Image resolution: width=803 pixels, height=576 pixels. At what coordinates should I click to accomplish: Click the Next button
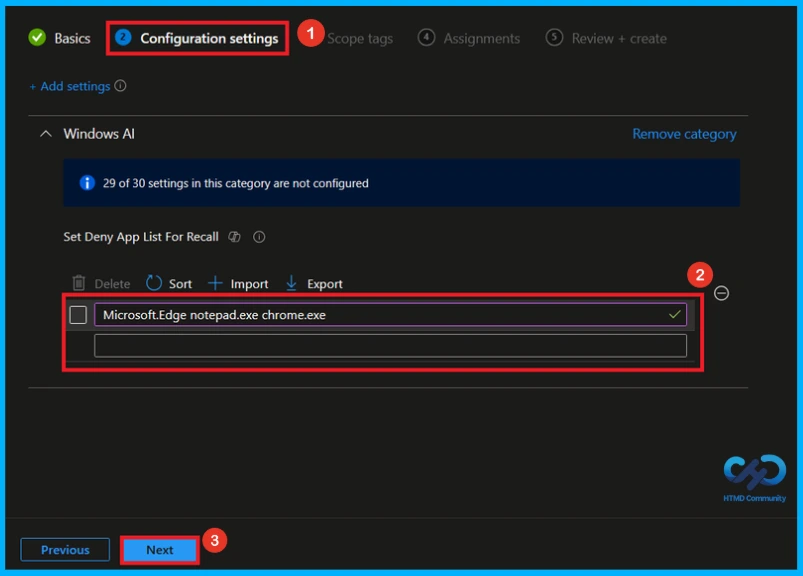tap(160, 550)
